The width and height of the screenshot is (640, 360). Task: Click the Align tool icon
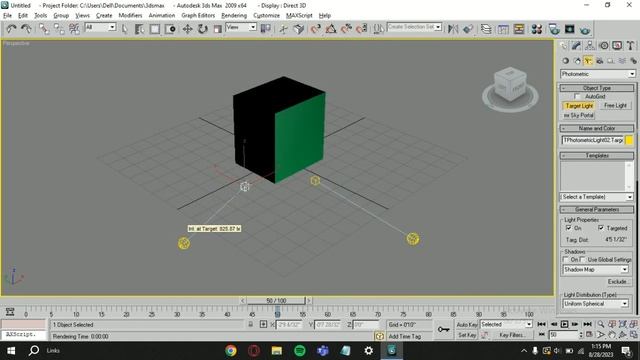468,29
